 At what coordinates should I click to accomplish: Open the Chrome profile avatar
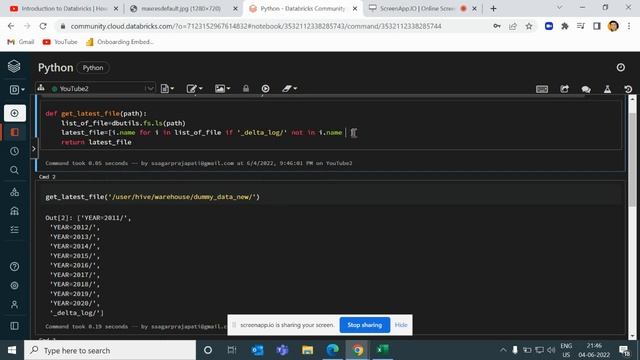tap(613, 26)
